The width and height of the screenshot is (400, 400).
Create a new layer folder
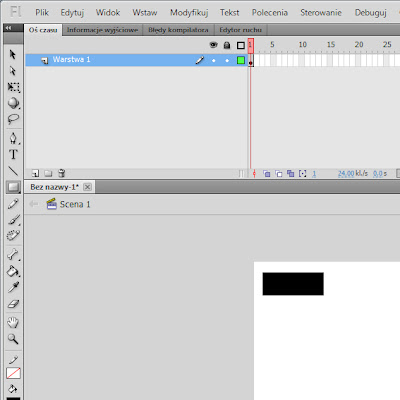[x=48, y=173]
